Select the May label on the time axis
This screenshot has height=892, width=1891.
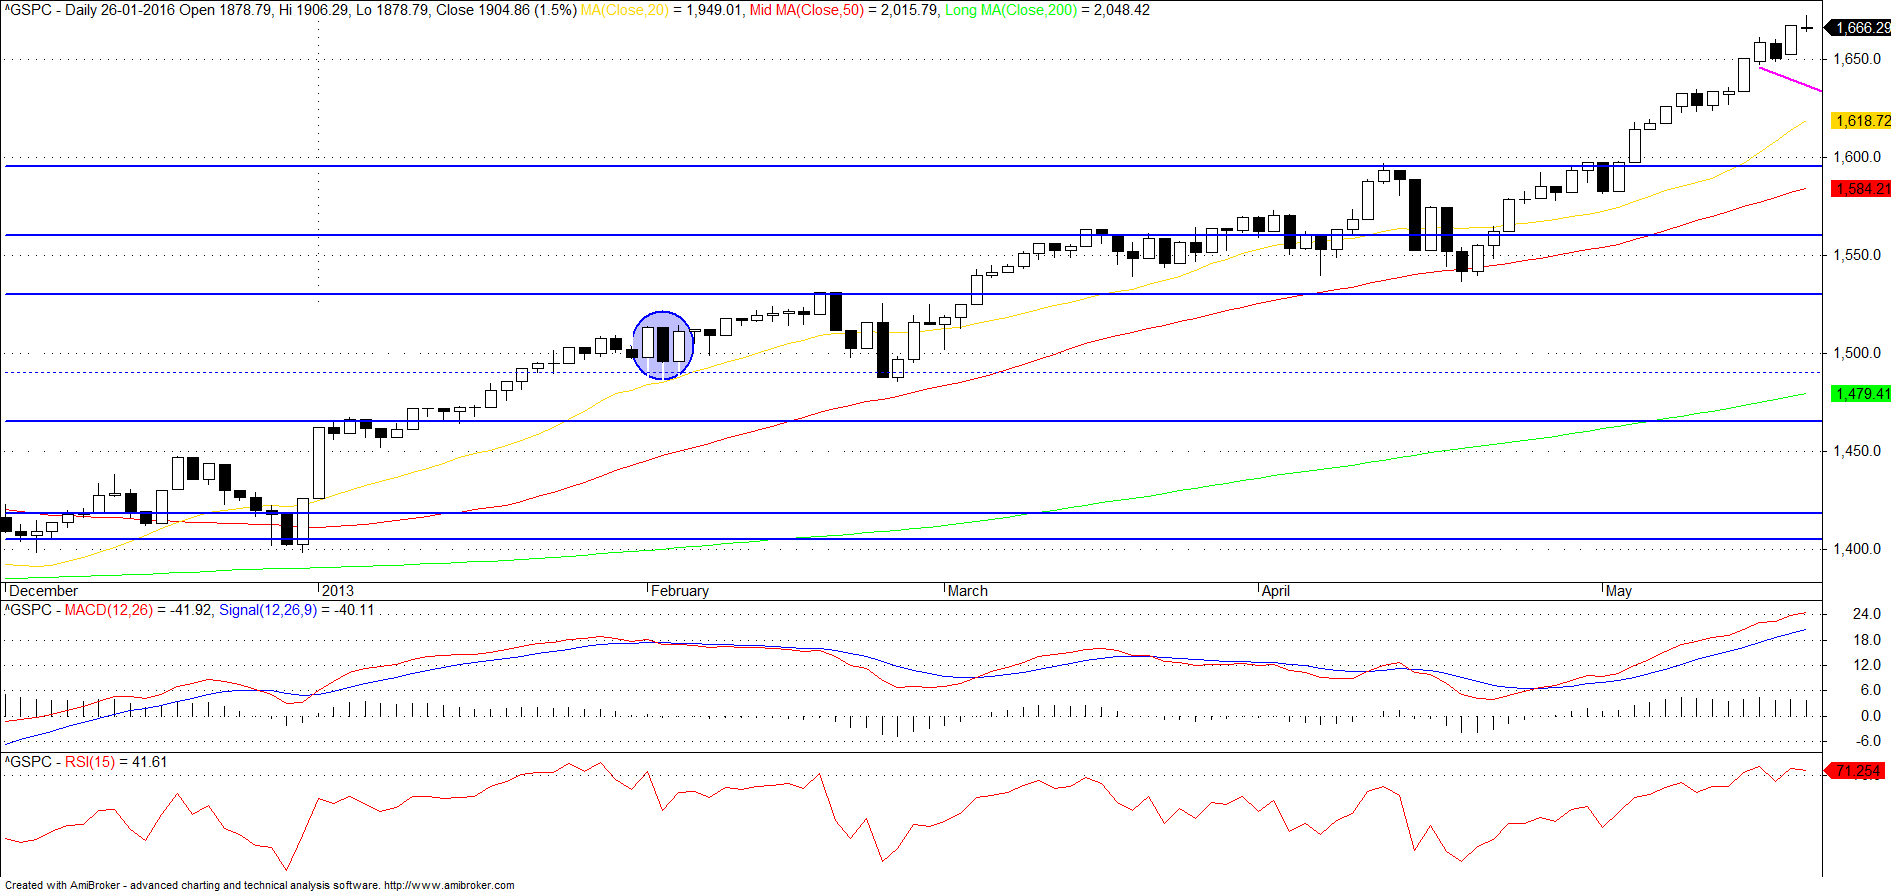point(1619,591)
